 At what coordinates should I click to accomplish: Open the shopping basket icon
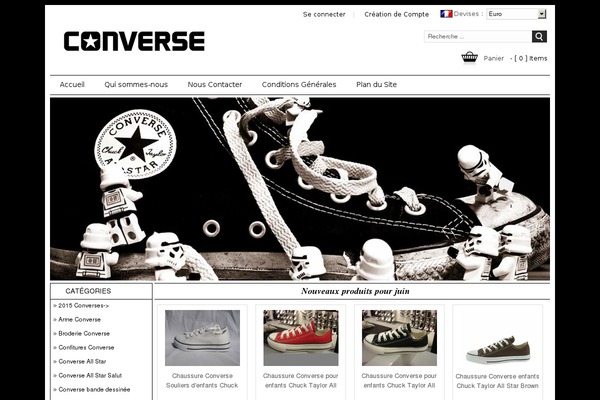(x=470, y=57)
